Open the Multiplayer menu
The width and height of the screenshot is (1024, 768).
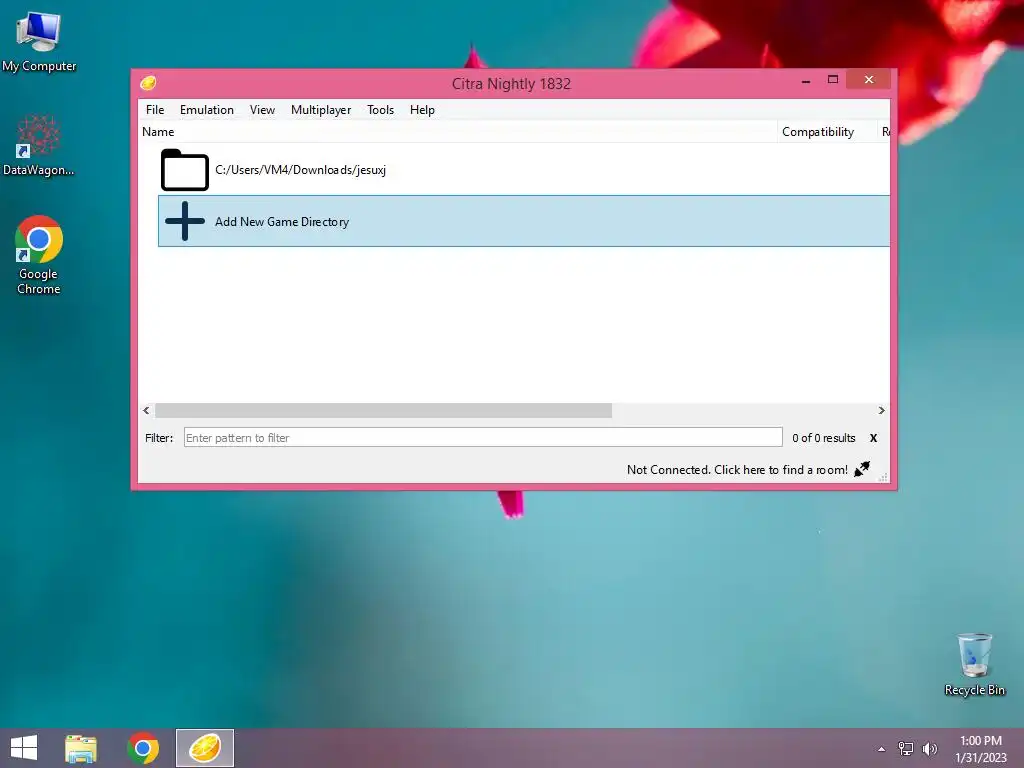(x=321, y=110)
